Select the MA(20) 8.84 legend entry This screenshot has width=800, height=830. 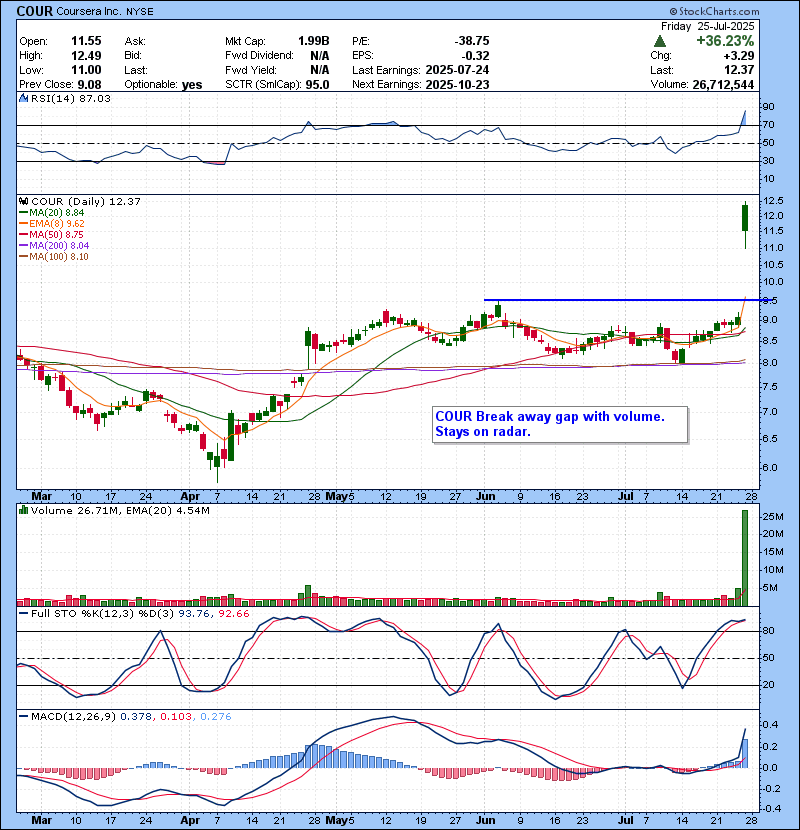click(52, 213)
